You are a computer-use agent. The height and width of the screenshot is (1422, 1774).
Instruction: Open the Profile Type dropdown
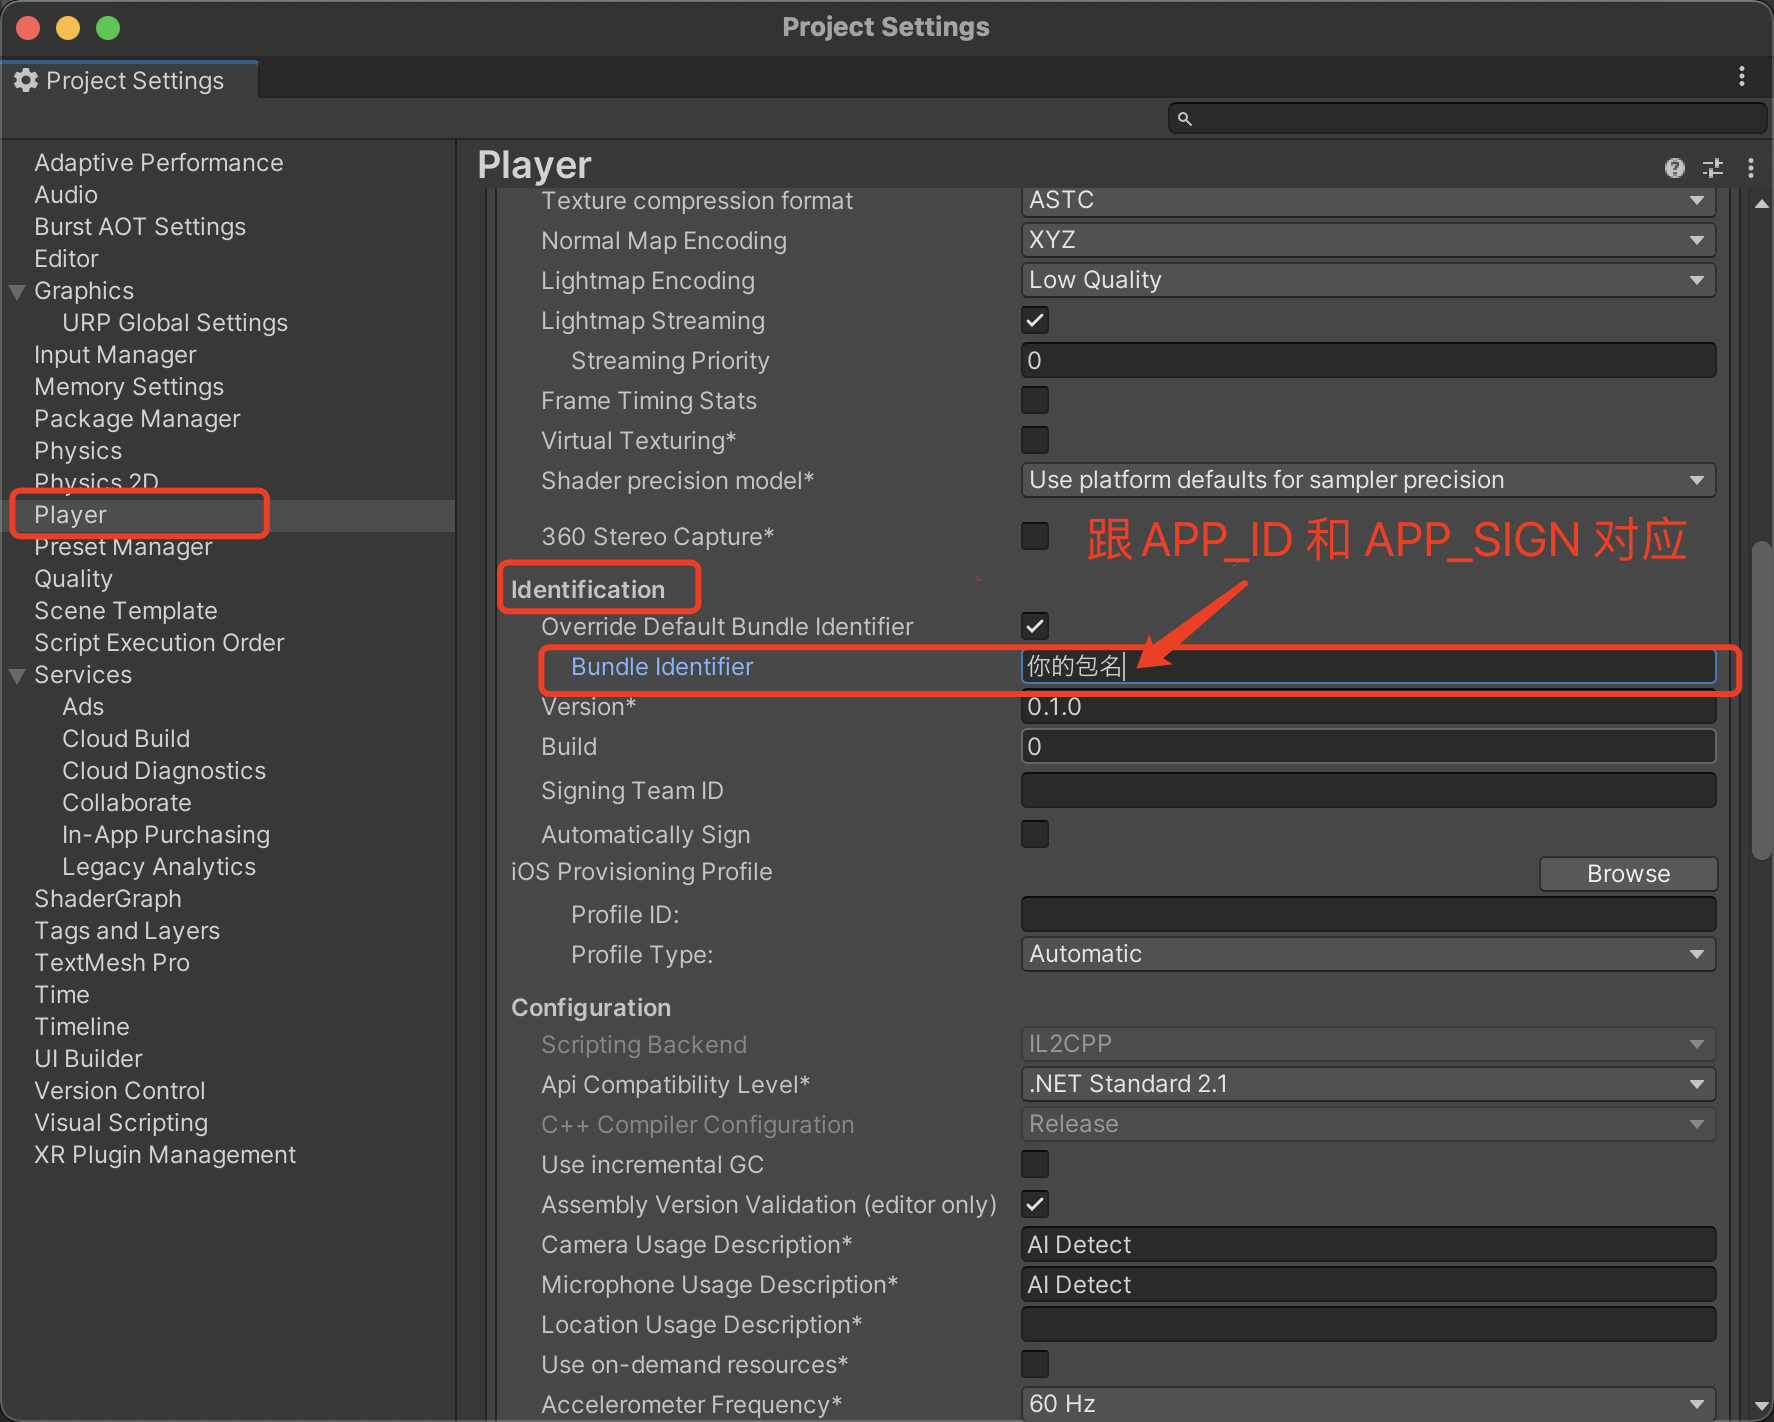1367,954
